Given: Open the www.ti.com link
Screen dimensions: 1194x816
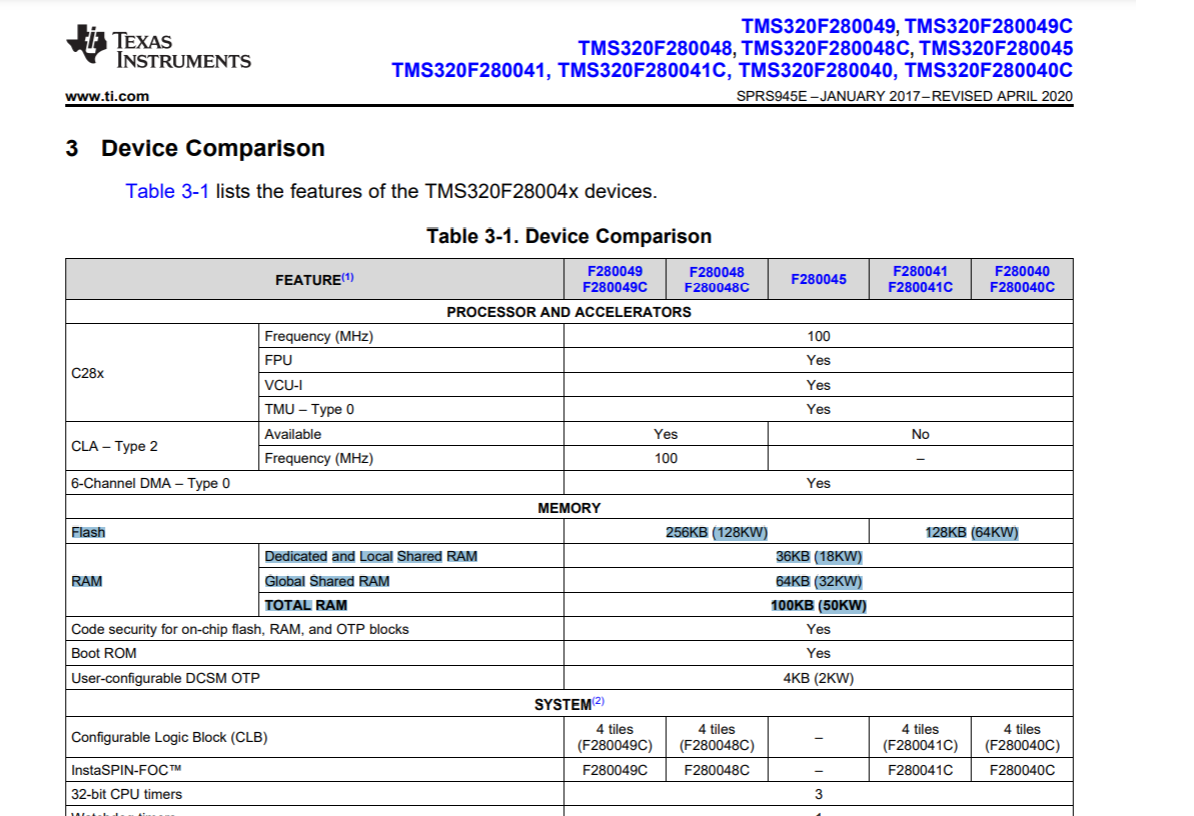Looking at the screenshot, I should click(x=107, y=96).
